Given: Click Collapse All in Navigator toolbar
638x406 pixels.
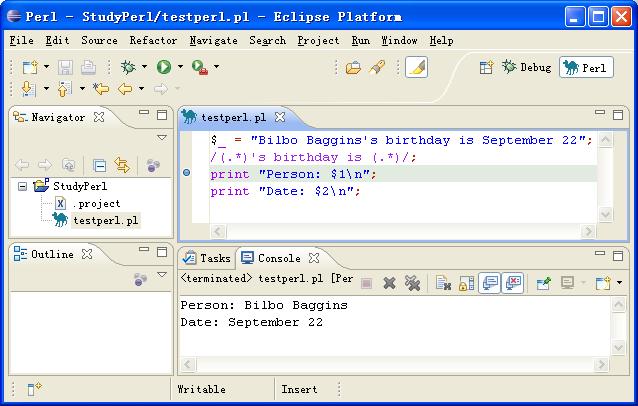Looking at the screenshot, I should click(x=100, y=165).
